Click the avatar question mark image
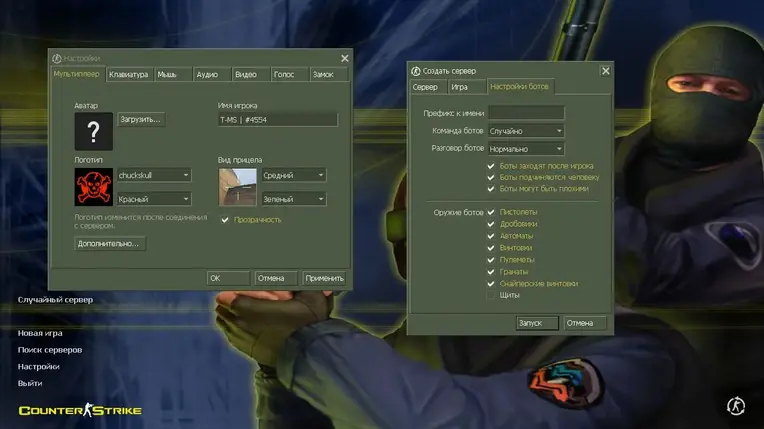764x429 pixels. click(94, 132)
